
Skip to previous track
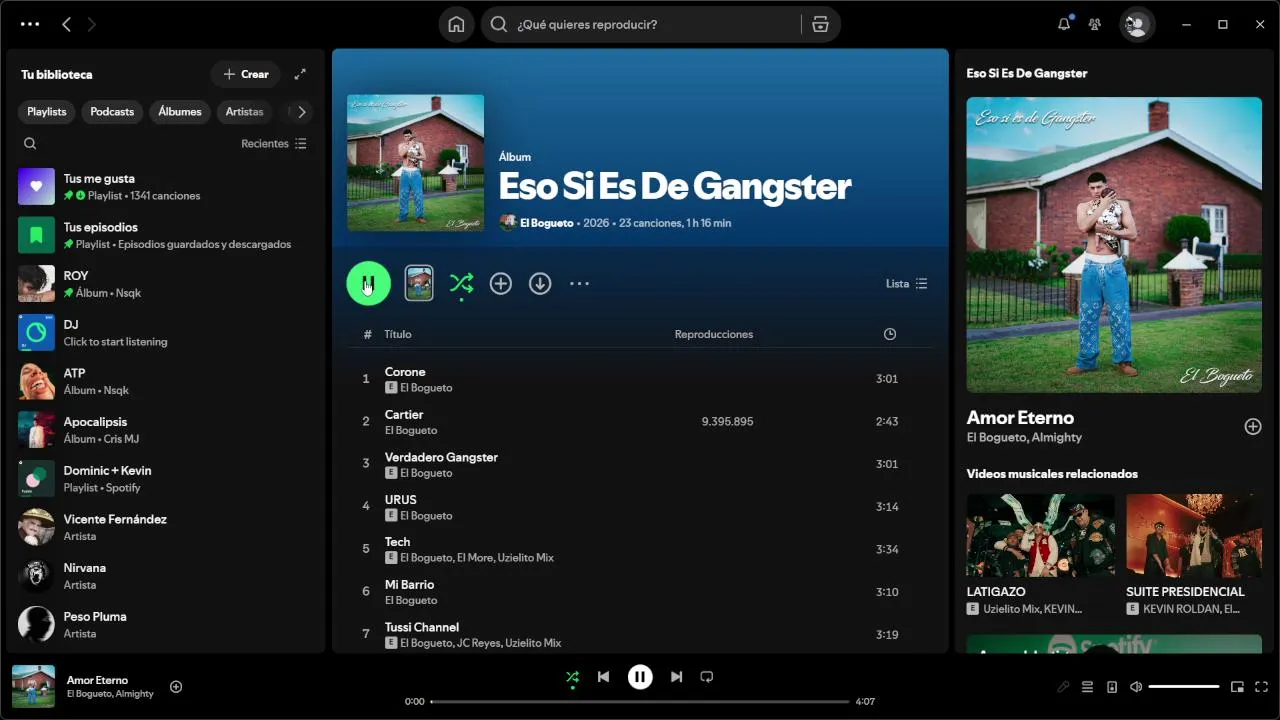(x=603, y=677)
